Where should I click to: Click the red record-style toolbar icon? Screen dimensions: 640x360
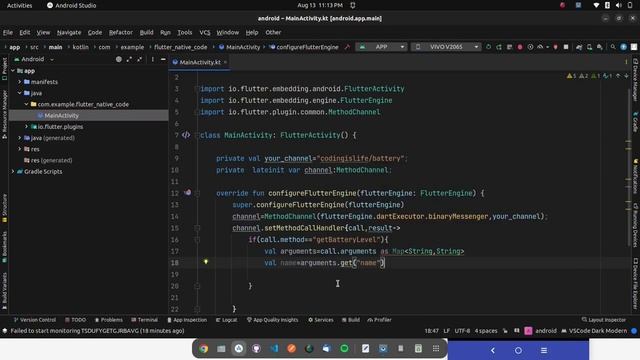click(x=520, y=47)
